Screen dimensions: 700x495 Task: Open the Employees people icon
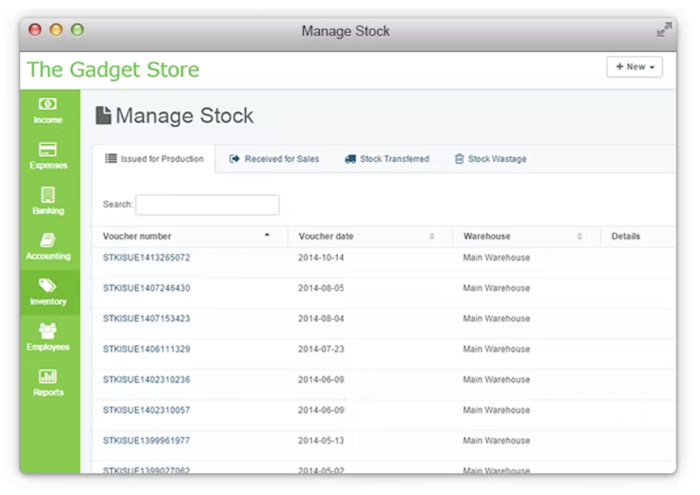(48, 331)
